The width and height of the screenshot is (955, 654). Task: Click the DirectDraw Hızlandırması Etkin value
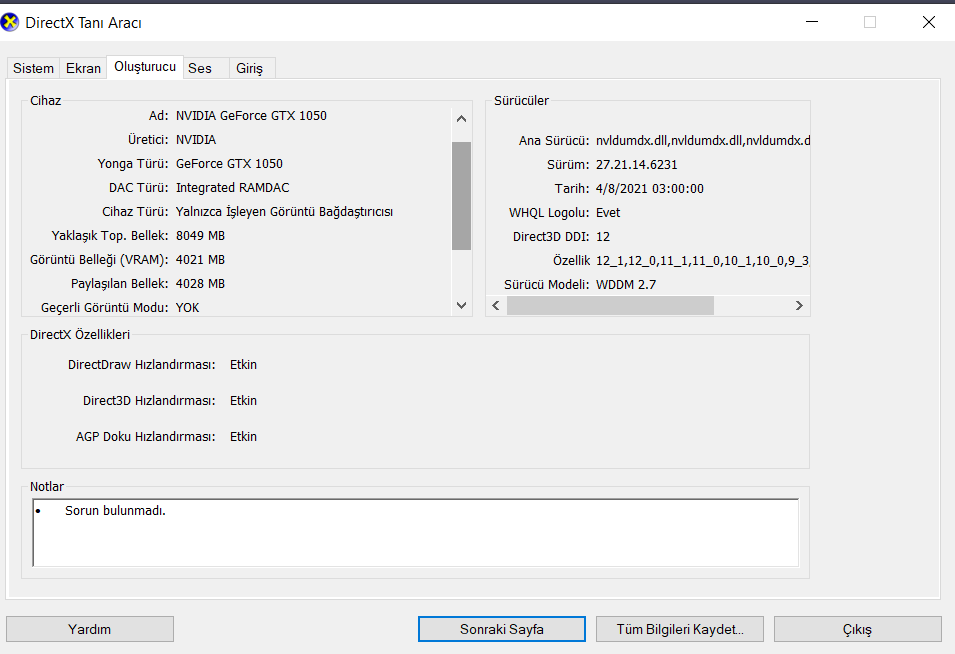(x=243, y=365)
